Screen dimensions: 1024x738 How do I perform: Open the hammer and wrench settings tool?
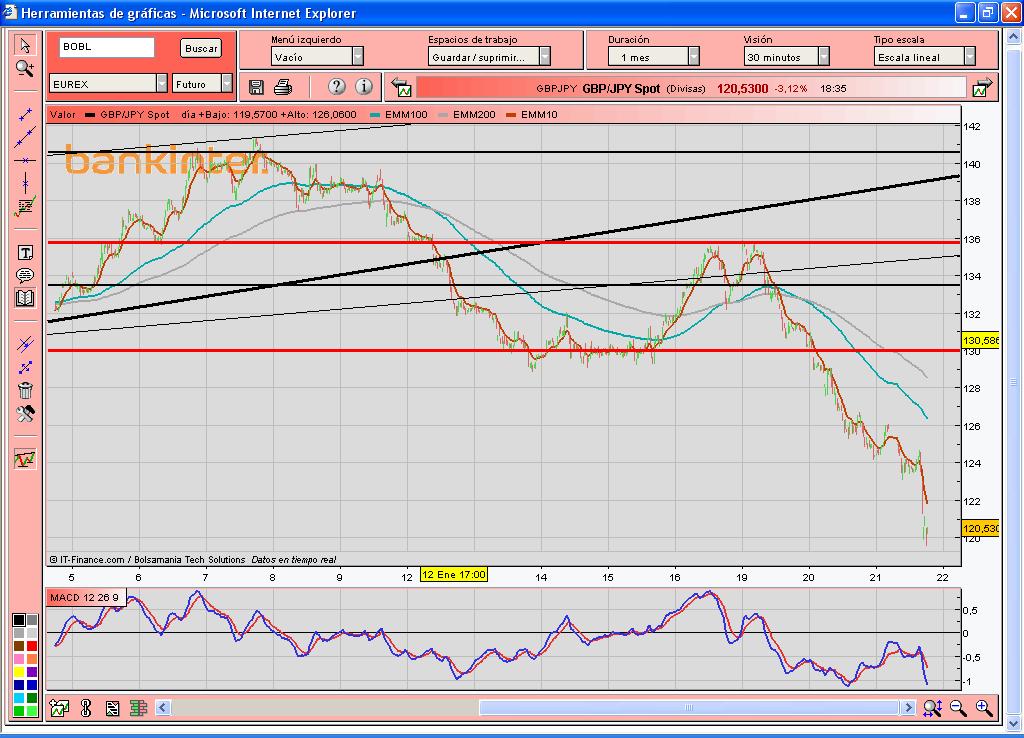point(25,413)
